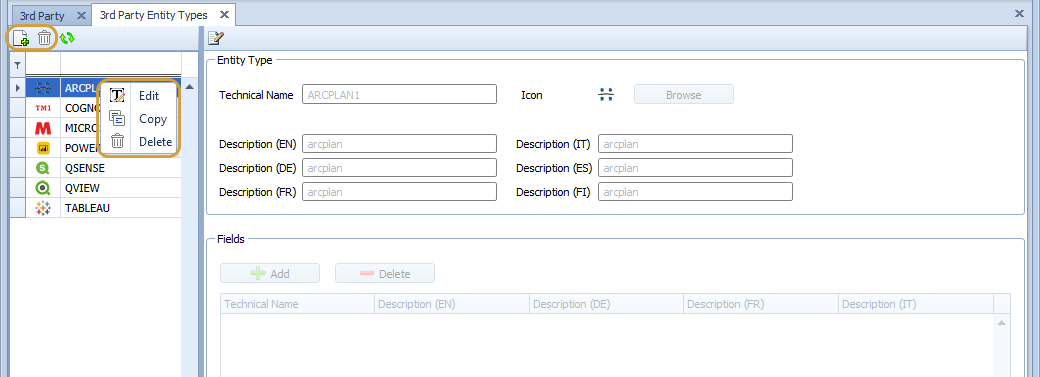Screen dimensions: 1040x377
Task: Click the new entity type icon
Action: tap(21, 38)
